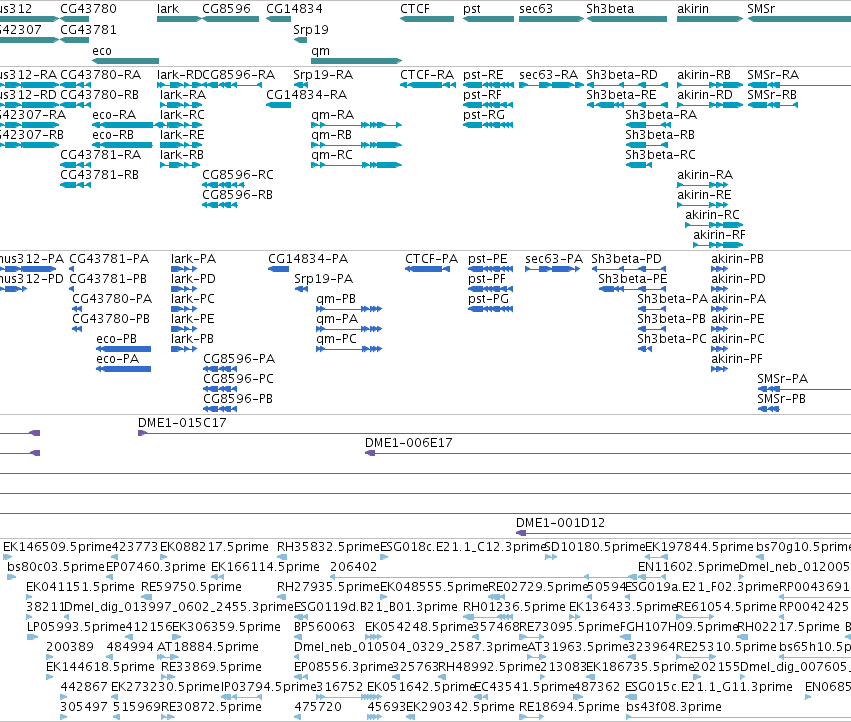Viewport: 851px width, 722px height.
Task: Click transcript sec63-RA
Action: 551,85
